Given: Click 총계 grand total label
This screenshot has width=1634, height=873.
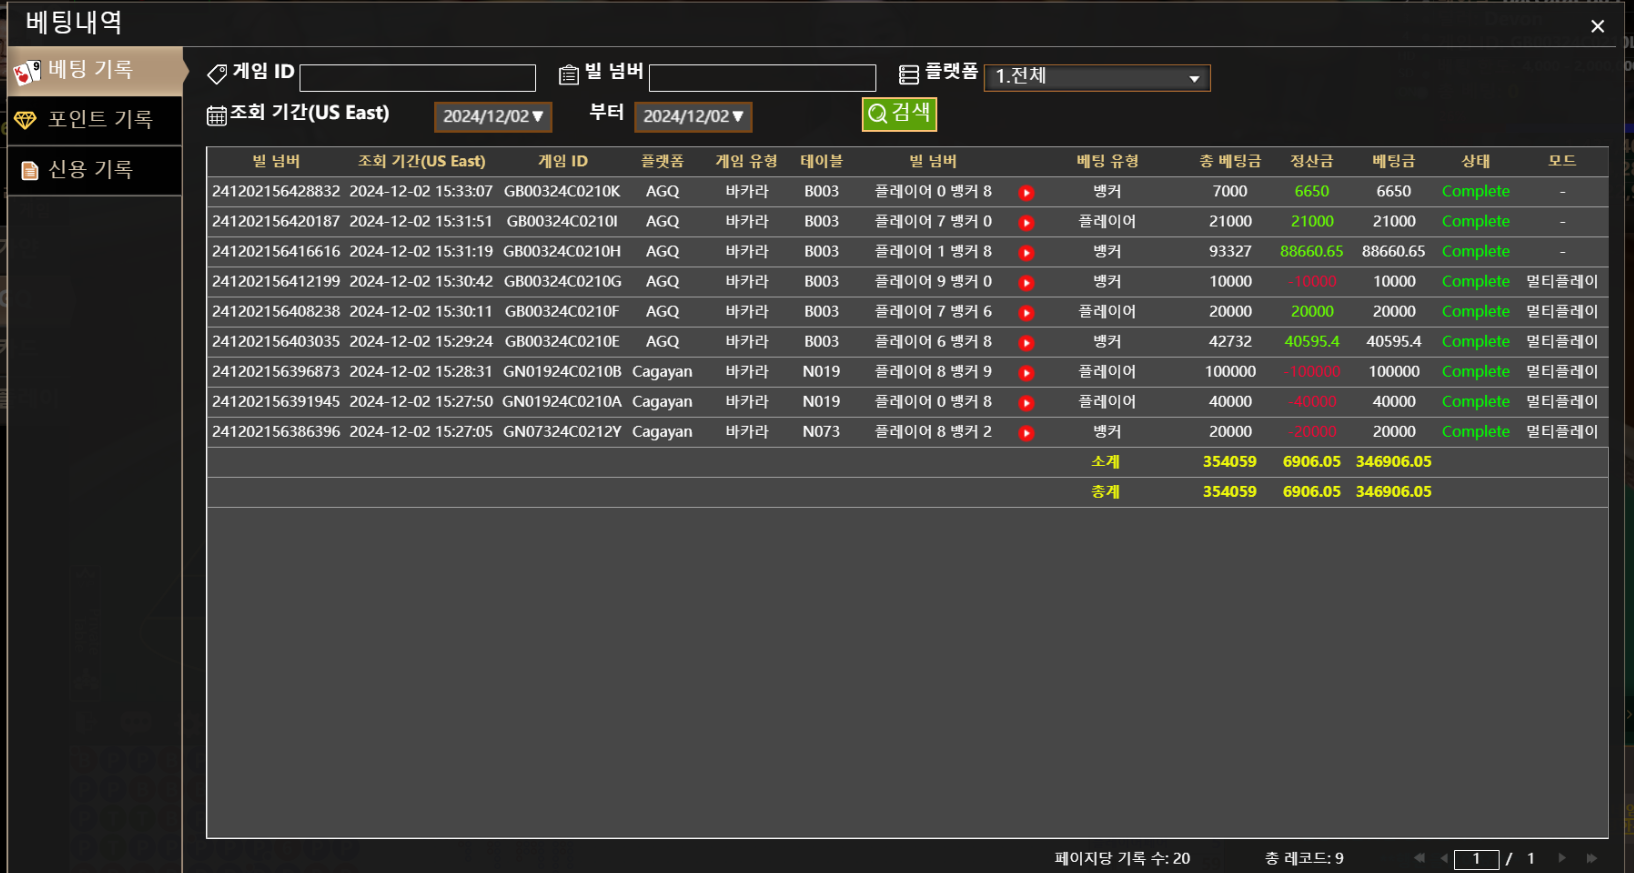Looking at the screenshot, I should 1105,491.
